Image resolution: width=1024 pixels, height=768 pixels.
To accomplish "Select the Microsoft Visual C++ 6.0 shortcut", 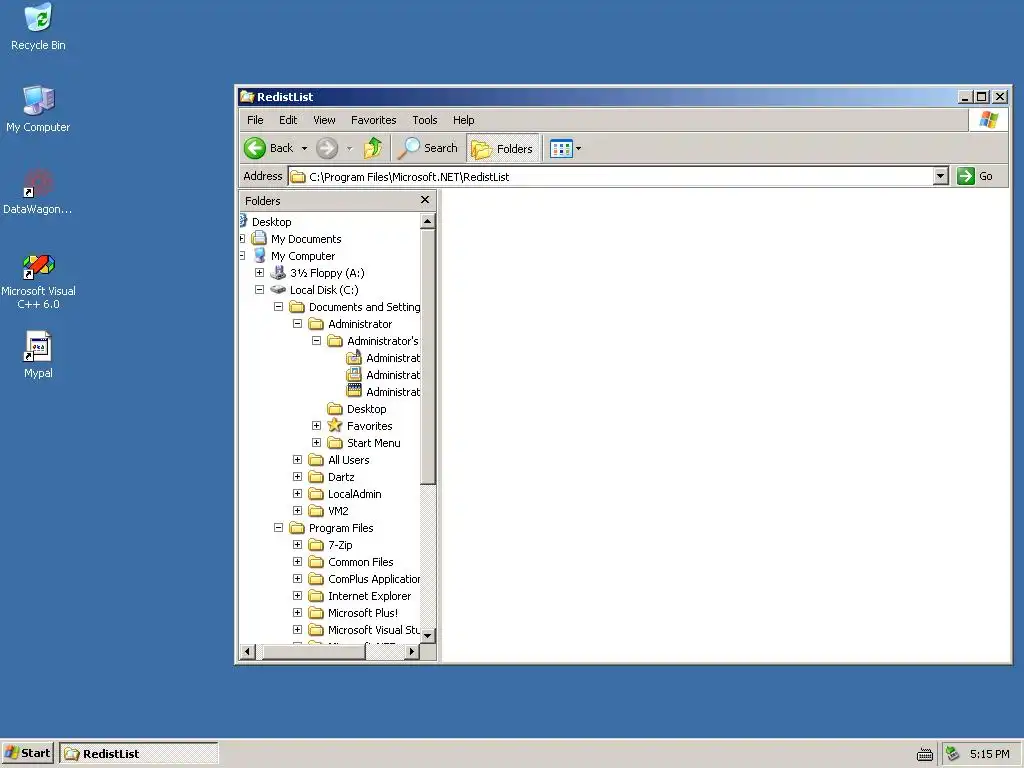I will [x=38, y=281].
